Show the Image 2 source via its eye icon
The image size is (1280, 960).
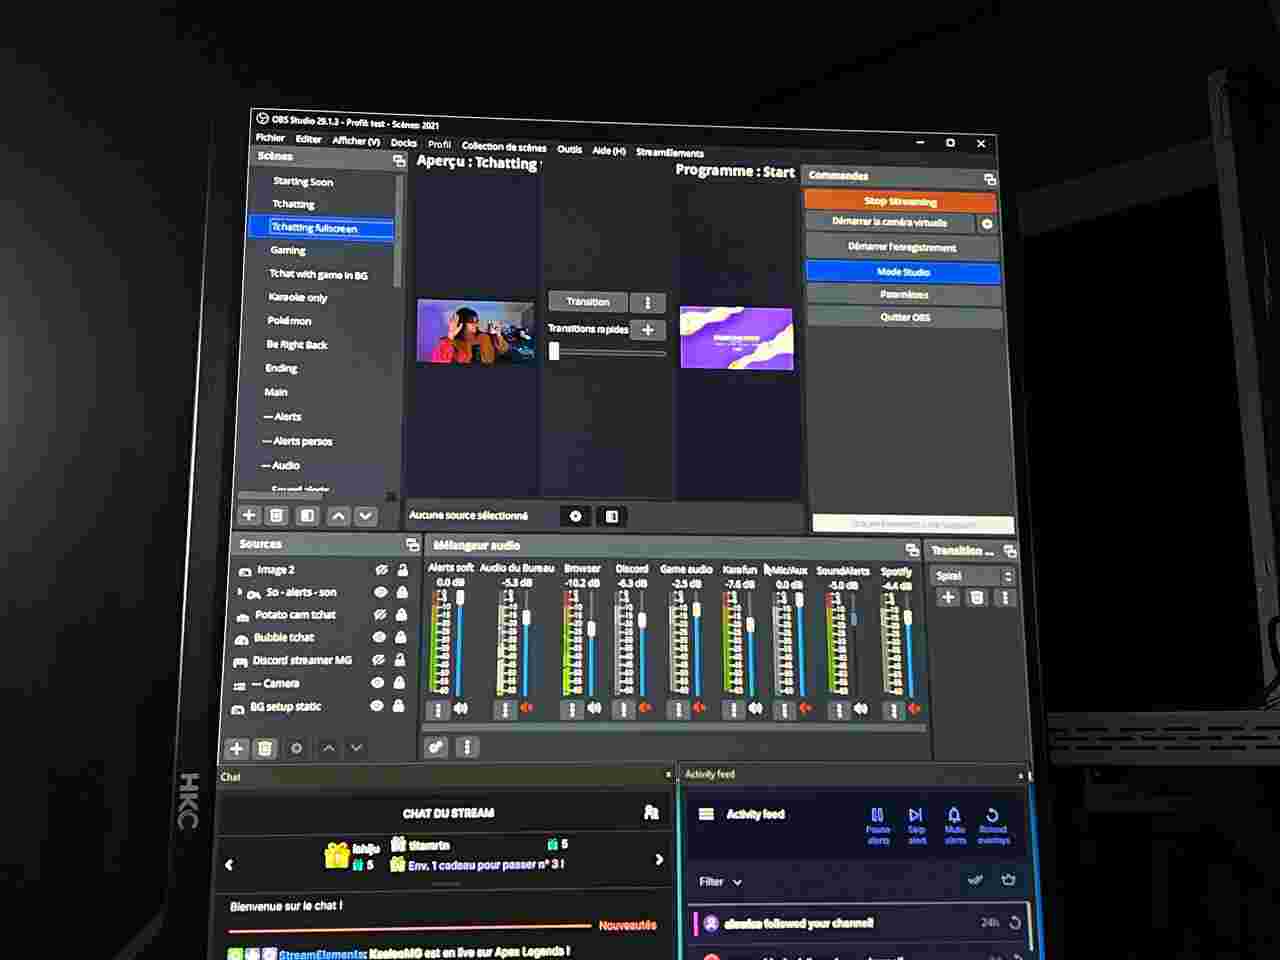pos(380,570)
